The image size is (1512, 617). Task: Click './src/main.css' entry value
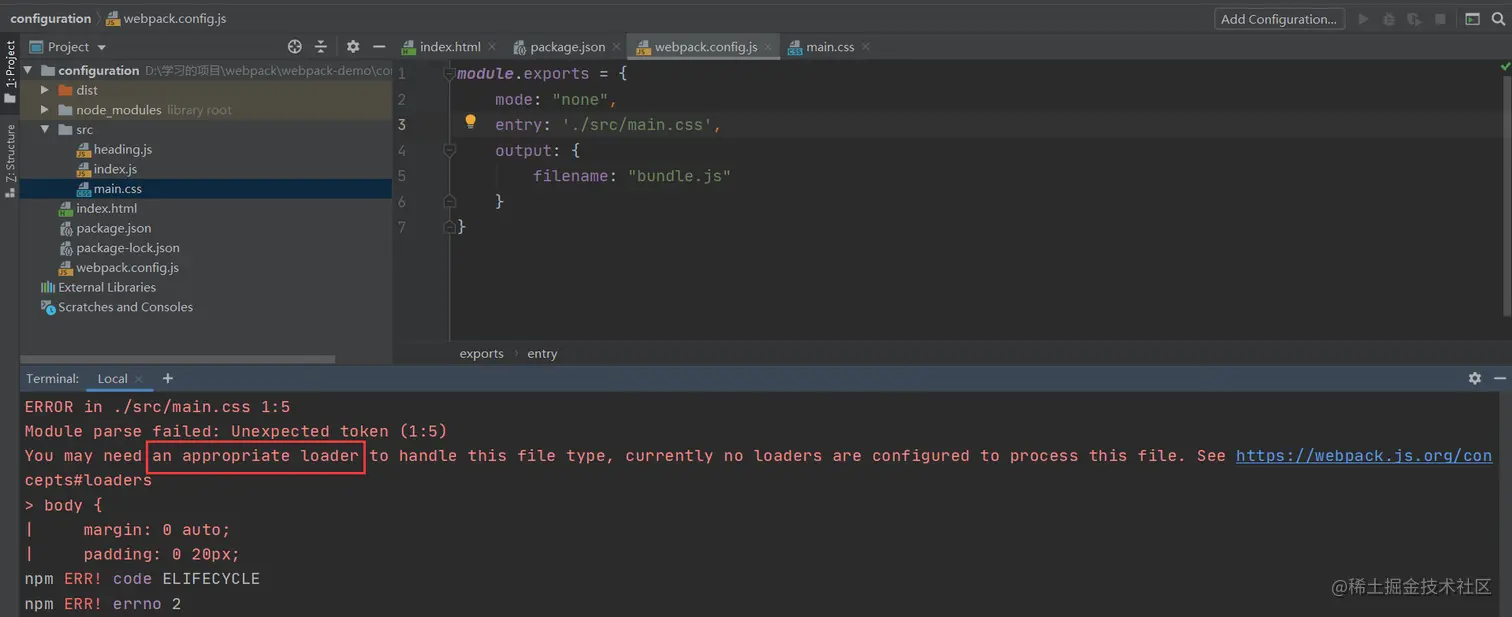click(x=636, y=125)
